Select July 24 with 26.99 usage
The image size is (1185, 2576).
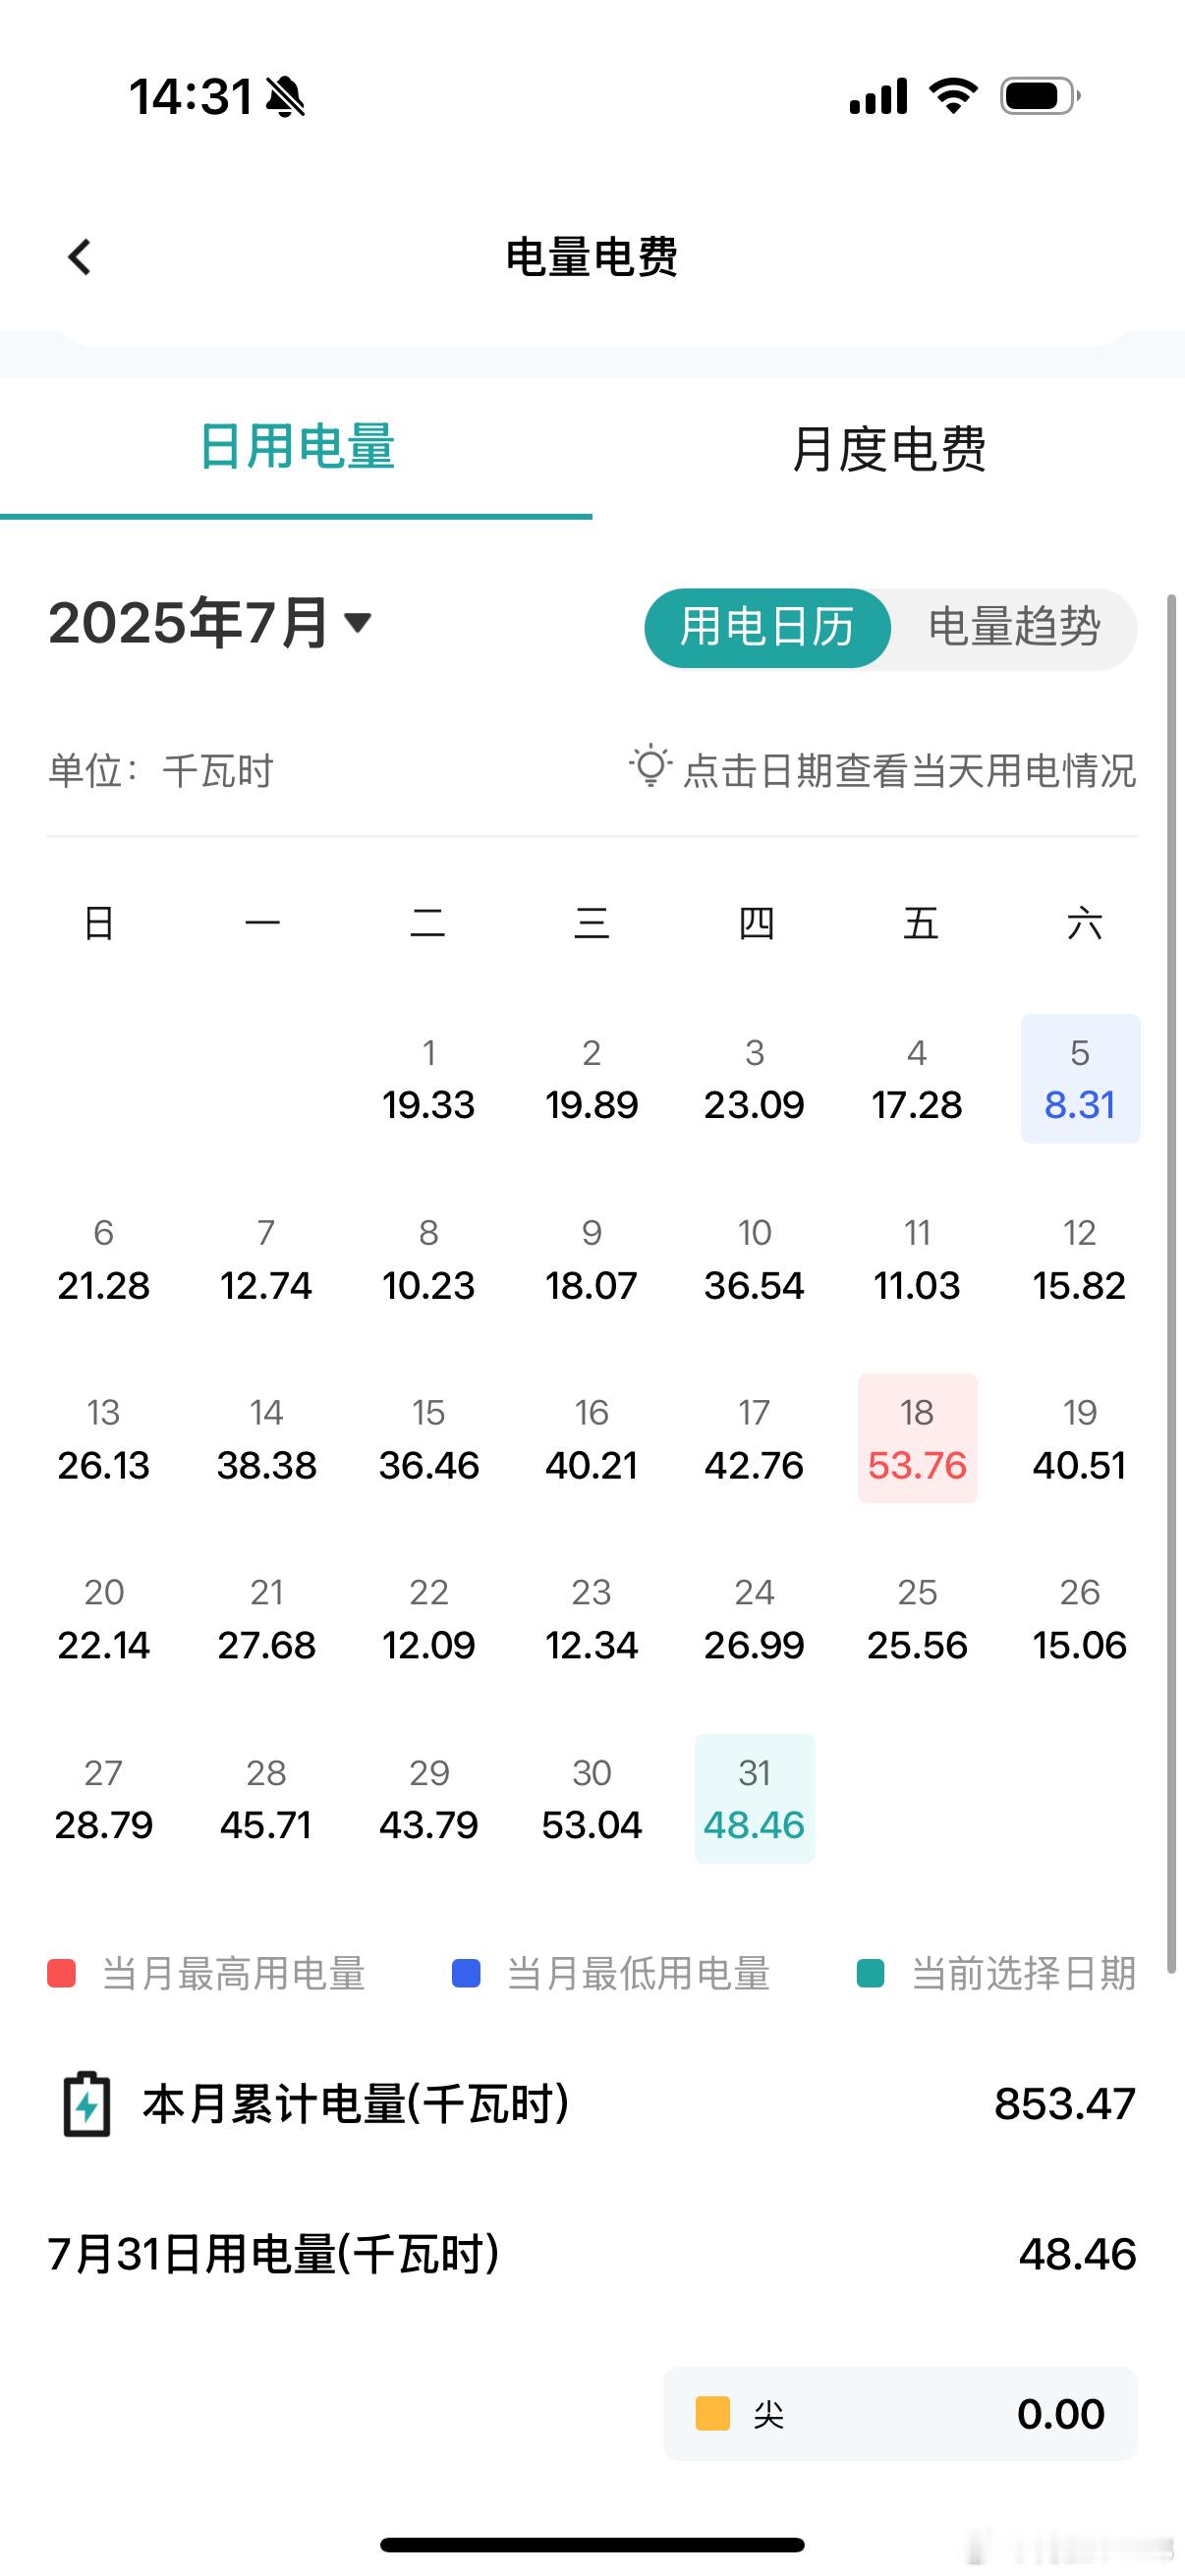[x=755, y=1619]
